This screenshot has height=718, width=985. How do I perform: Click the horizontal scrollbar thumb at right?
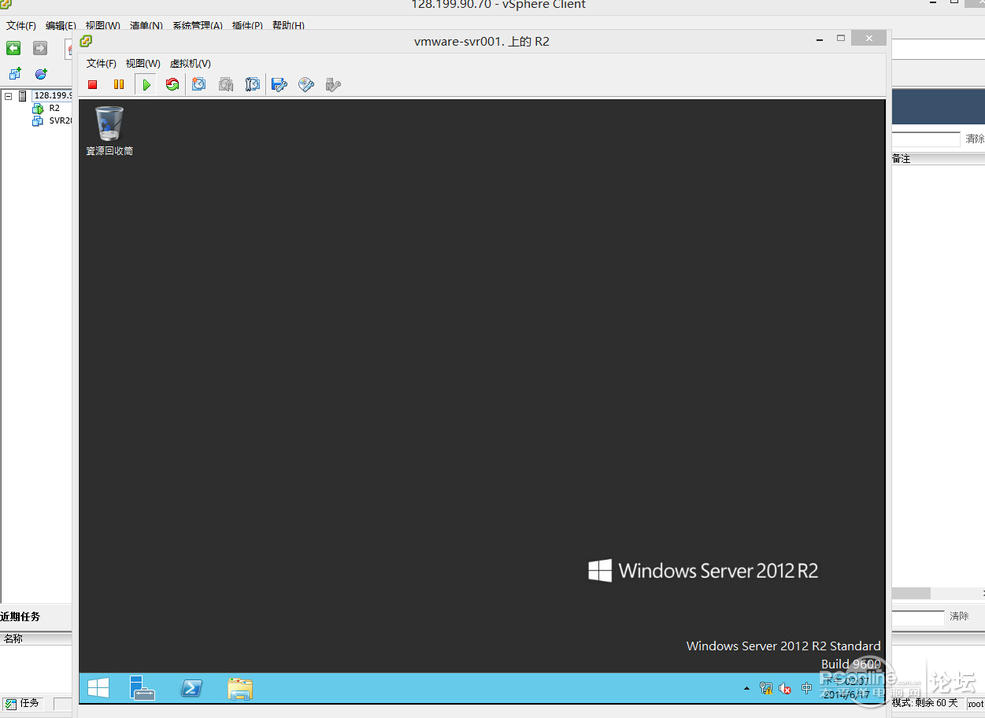click(911, 594)
